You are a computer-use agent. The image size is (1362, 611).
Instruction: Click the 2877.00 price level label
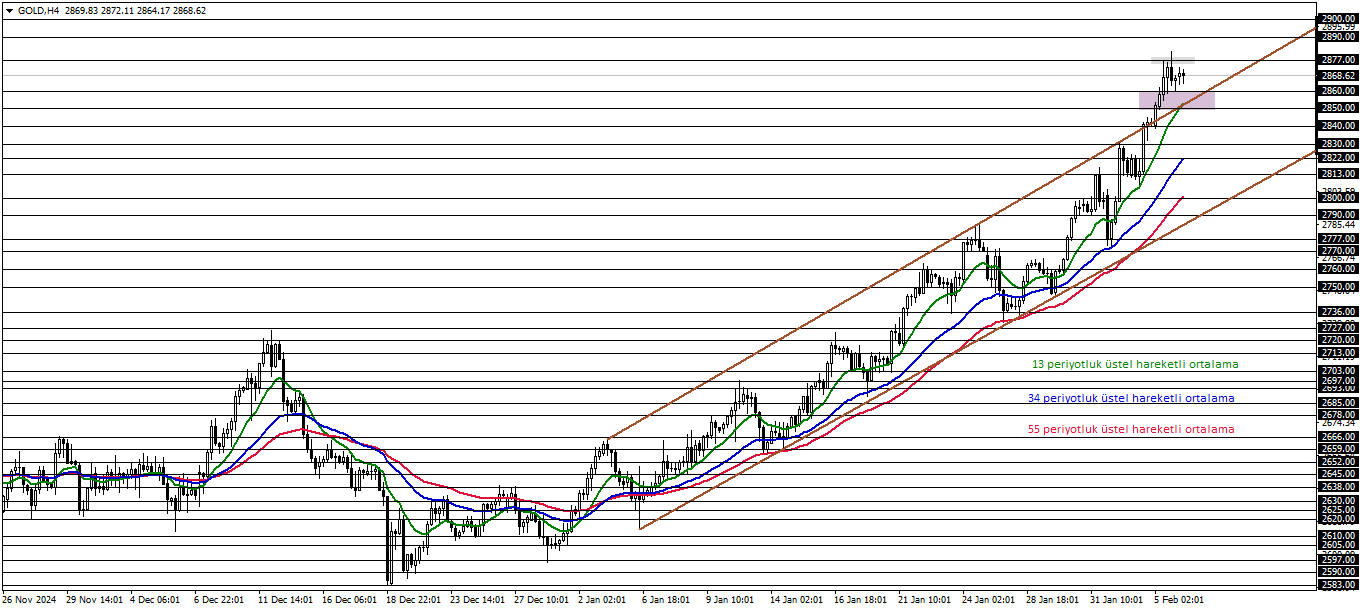(x=1338, y=60)
